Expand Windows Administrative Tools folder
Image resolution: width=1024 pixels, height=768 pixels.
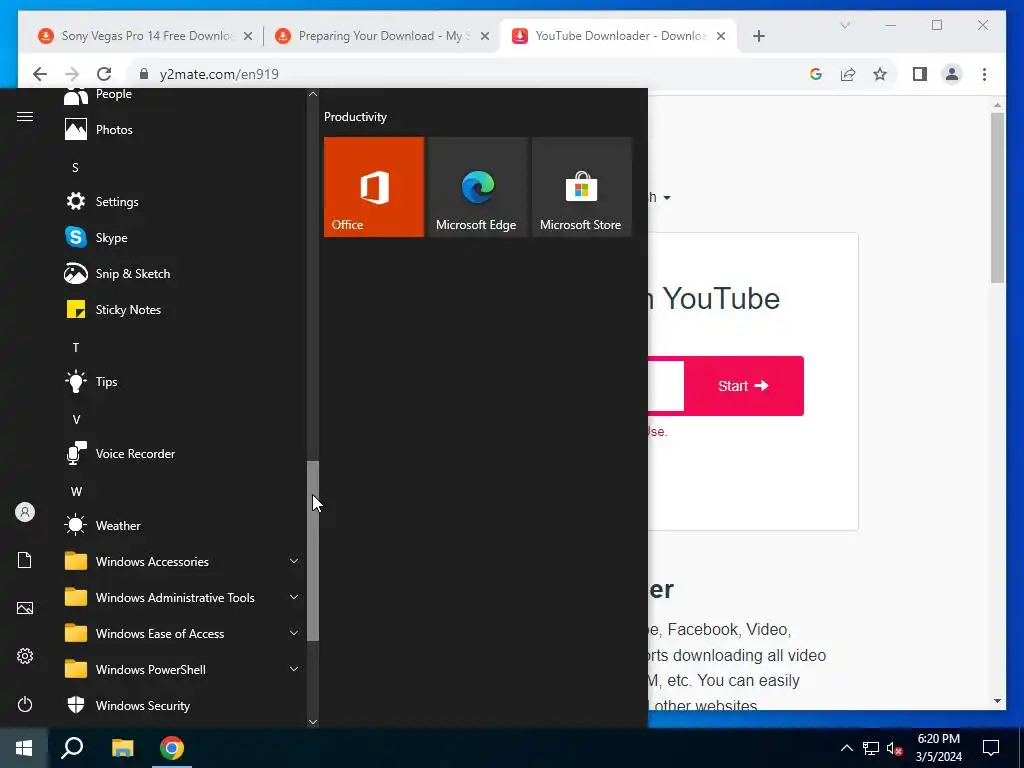pyautogui.click(x=182, y=597)
